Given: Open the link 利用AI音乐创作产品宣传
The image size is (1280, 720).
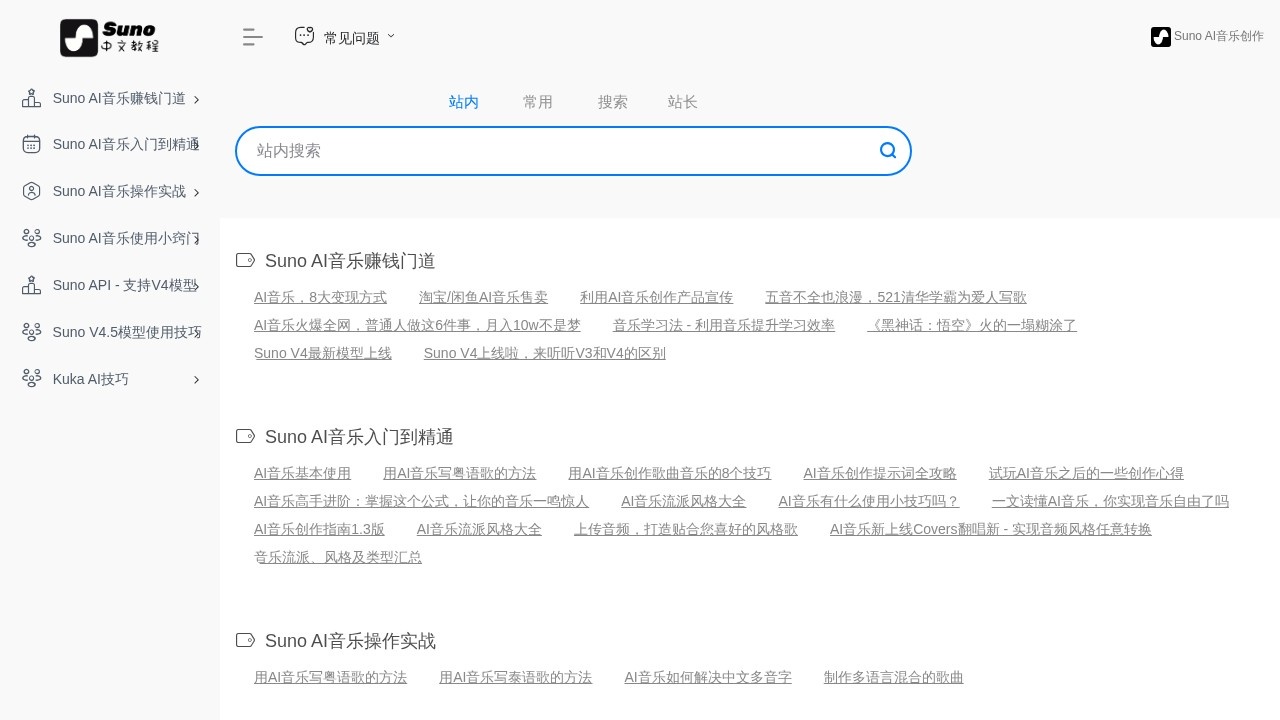Looking at the screenshot, I should click(656, 297).
